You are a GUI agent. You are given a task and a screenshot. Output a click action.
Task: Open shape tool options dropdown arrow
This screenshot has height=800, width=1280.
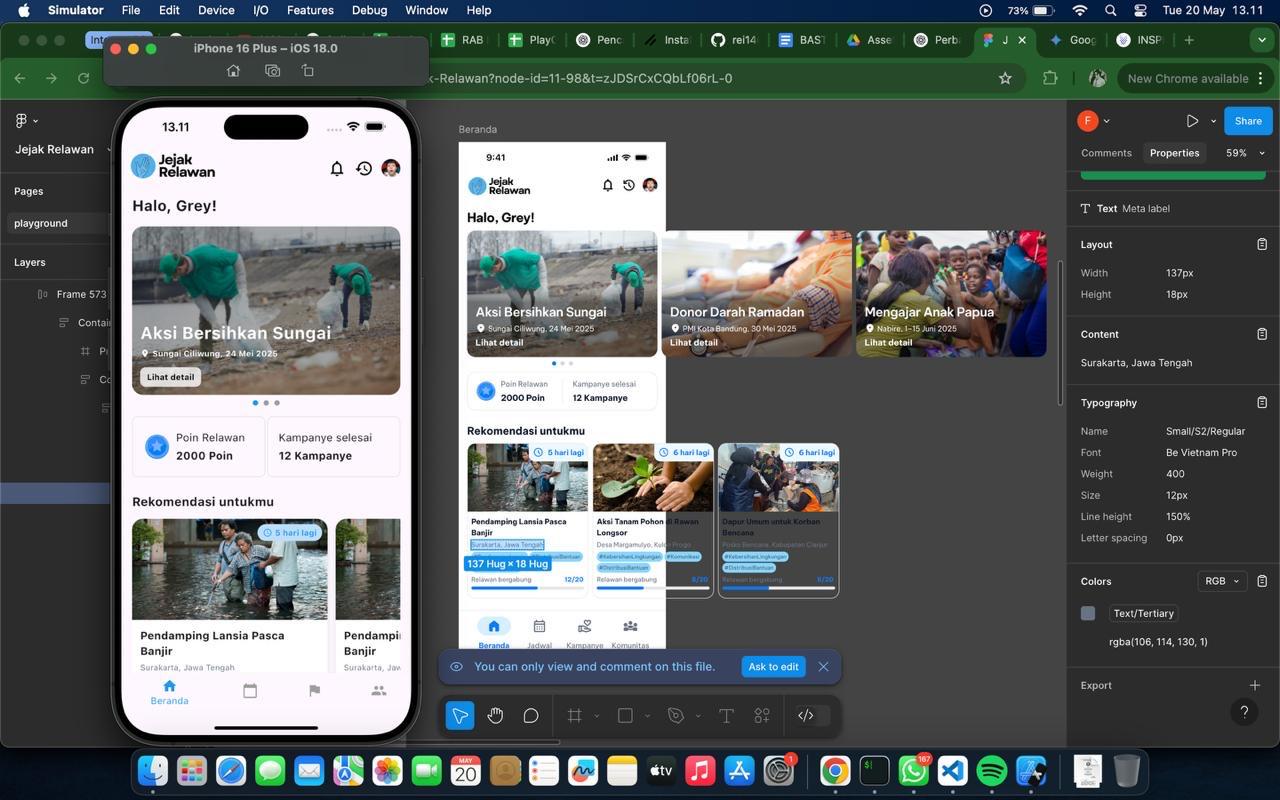(x=647, y=716)
